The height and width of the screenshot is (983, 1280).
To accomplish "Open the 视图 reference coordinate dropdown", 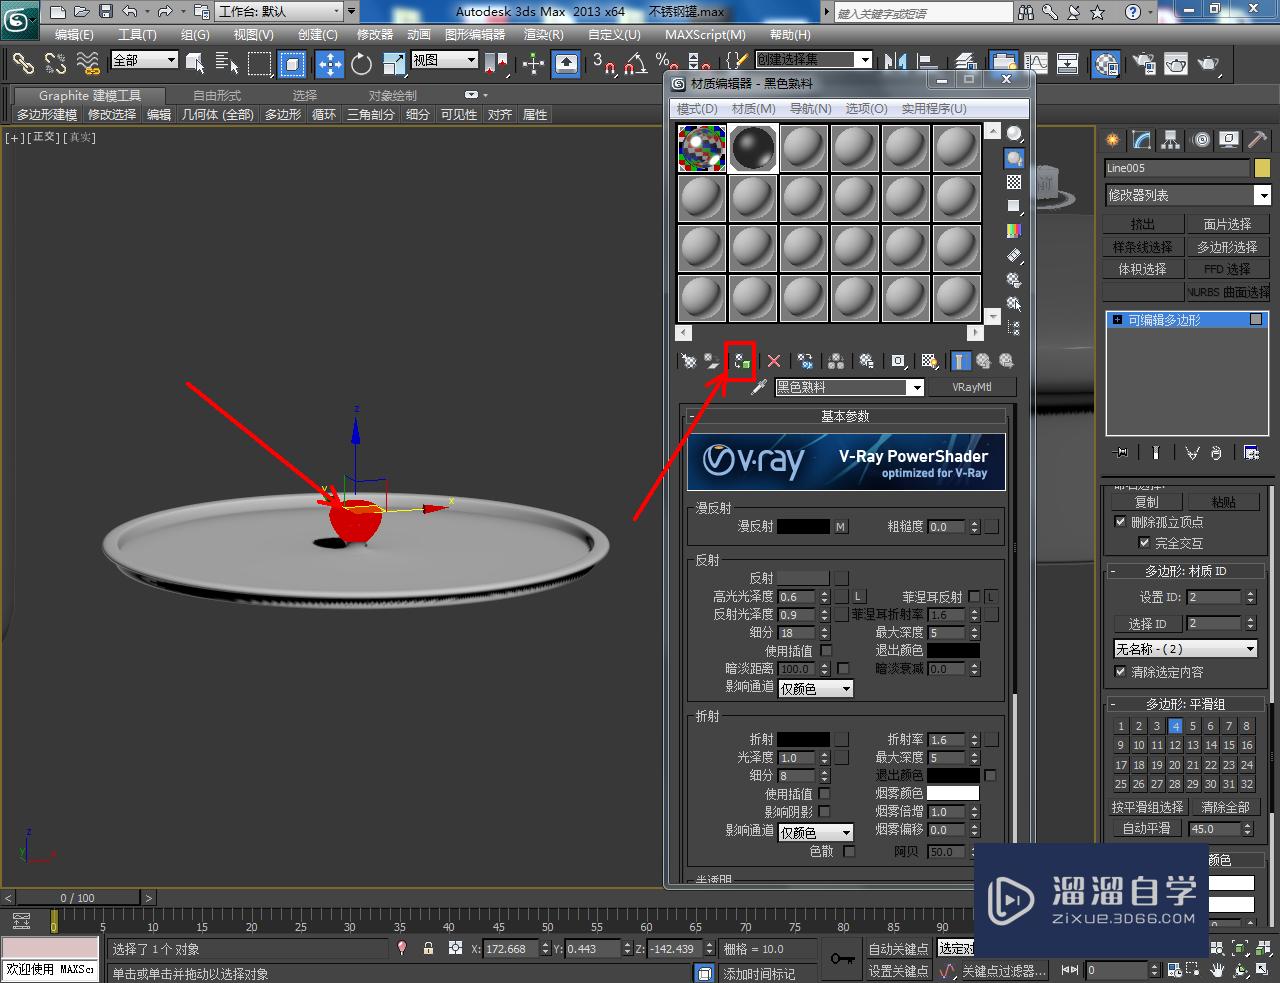I will click(444, 60).
